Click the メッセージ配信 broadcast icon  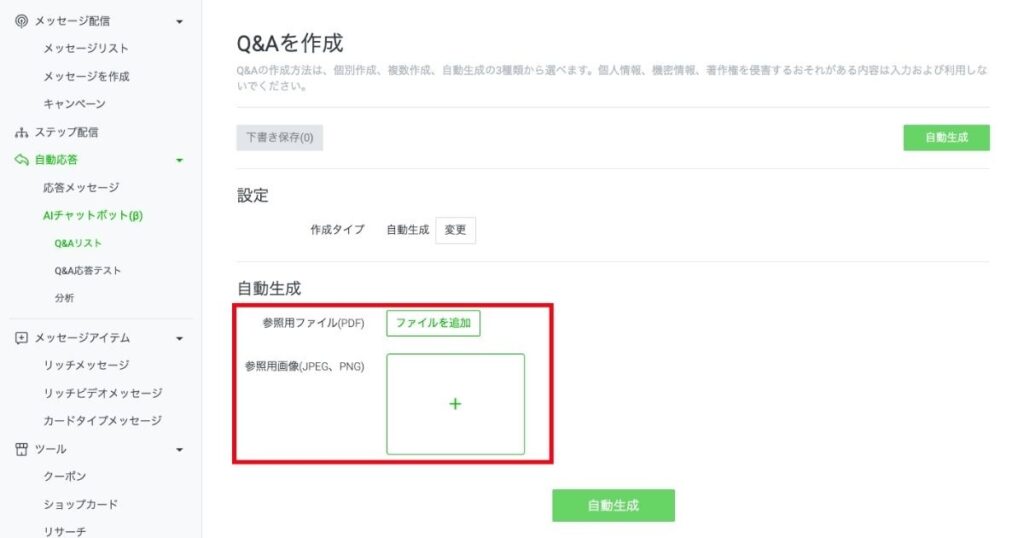(21, 21)
